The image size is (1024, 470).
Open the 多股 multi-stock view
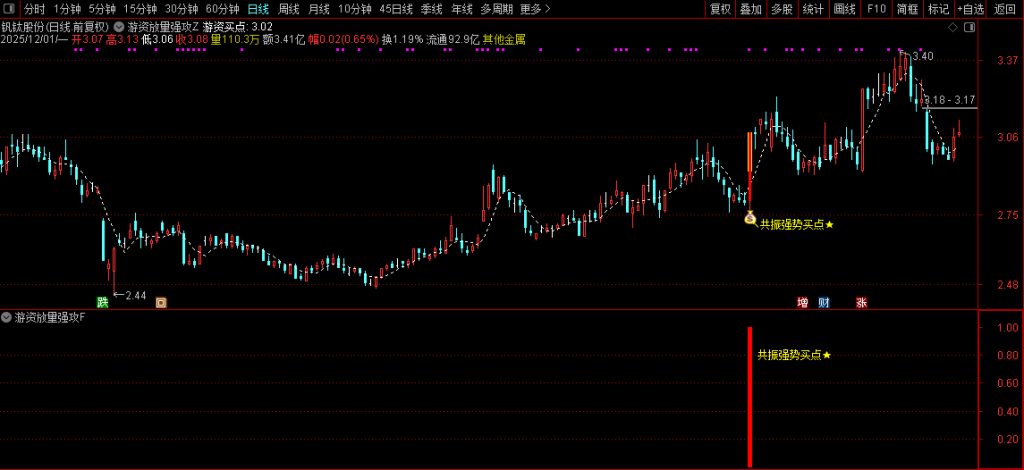pos(781,9)
